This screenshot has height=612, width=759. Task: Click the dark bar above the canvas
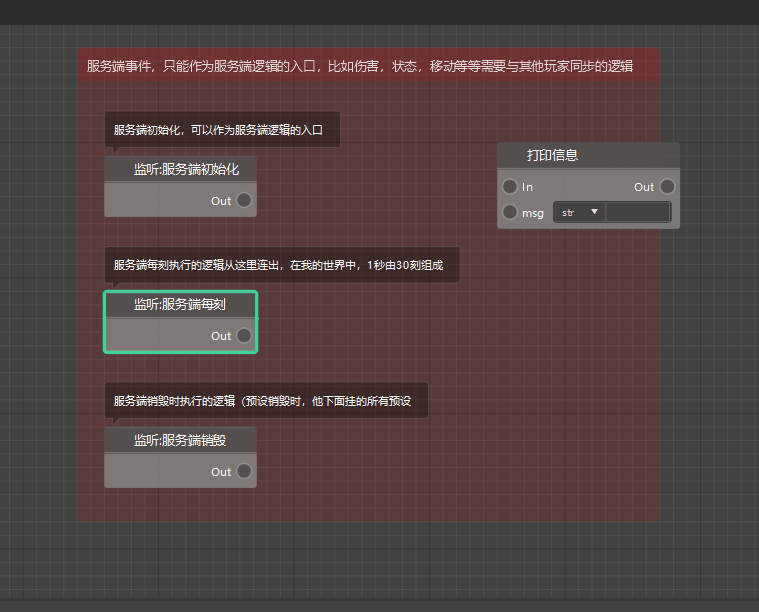[x=380, y=12]
